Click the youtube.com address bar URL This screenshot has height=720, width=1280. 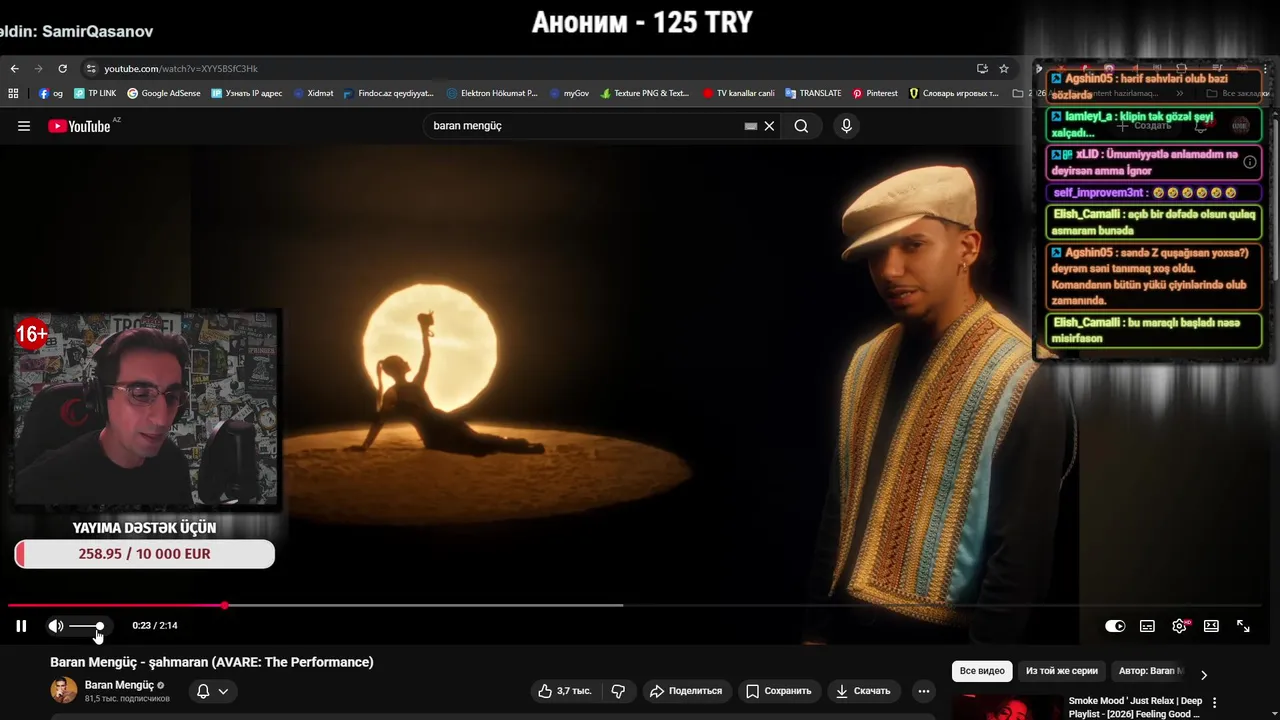coord(181,69)
